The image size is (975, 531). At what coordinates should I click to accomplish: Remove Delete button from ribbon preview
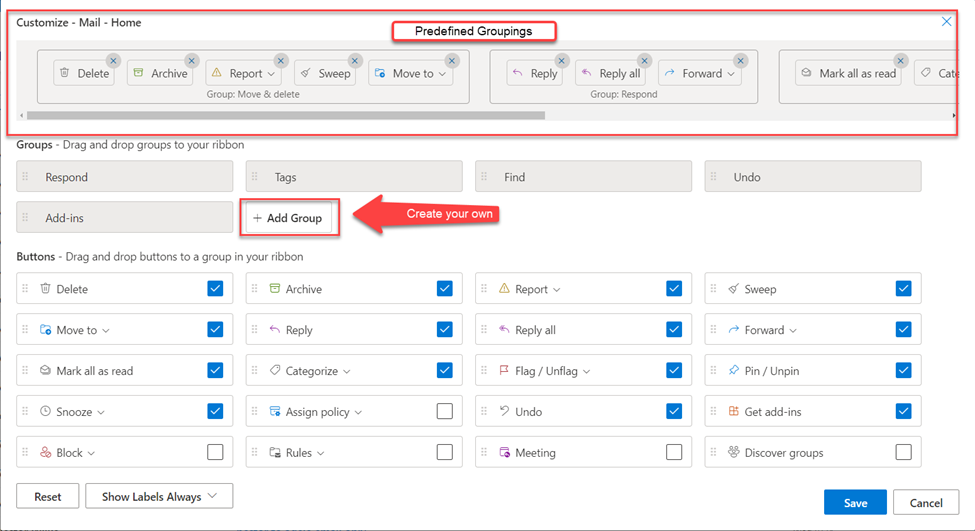(113, 61)
